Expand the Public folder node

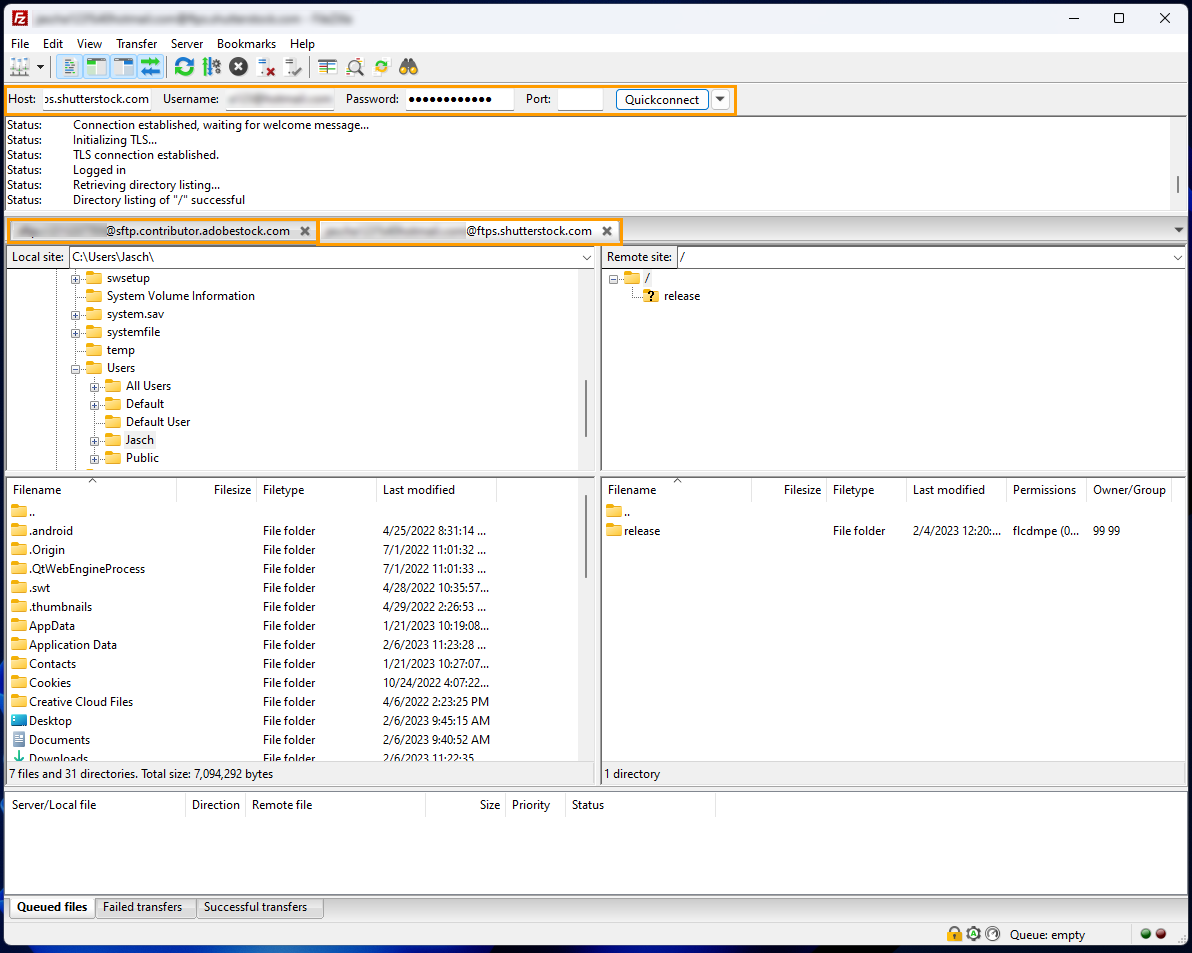click(94, 458)
